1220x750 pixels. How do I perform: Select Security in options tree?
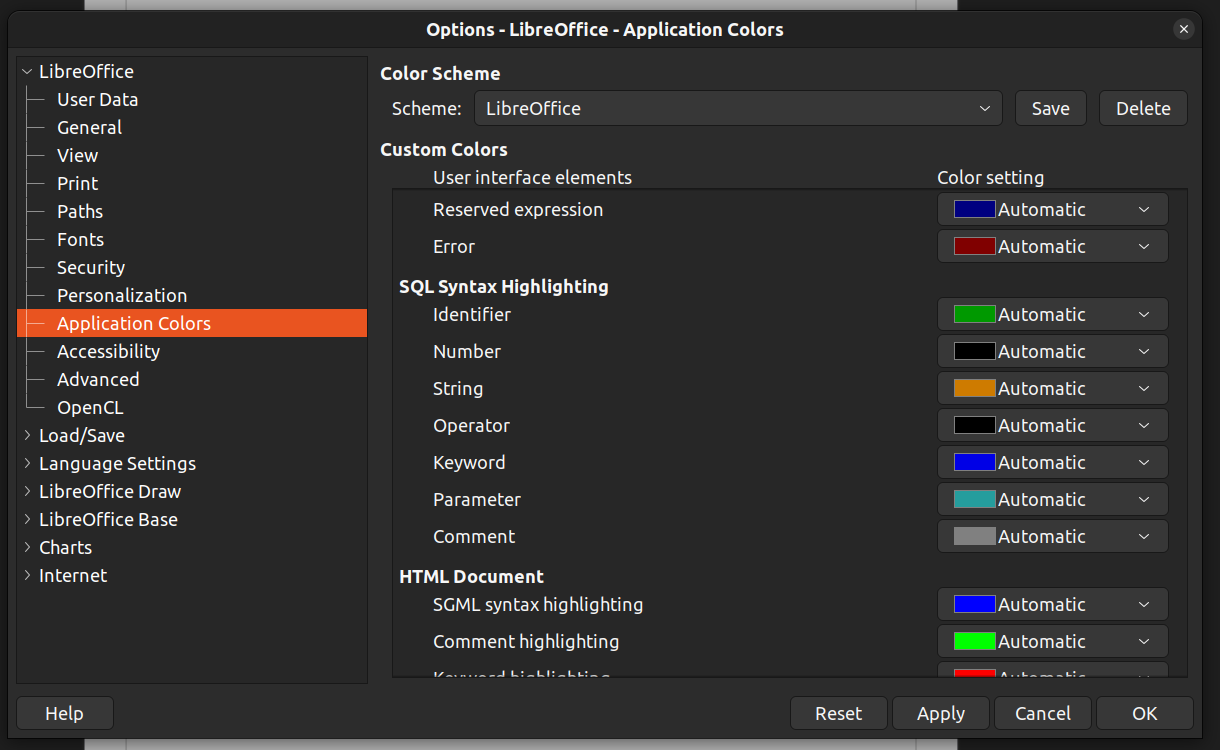click(x=91, y=268)
